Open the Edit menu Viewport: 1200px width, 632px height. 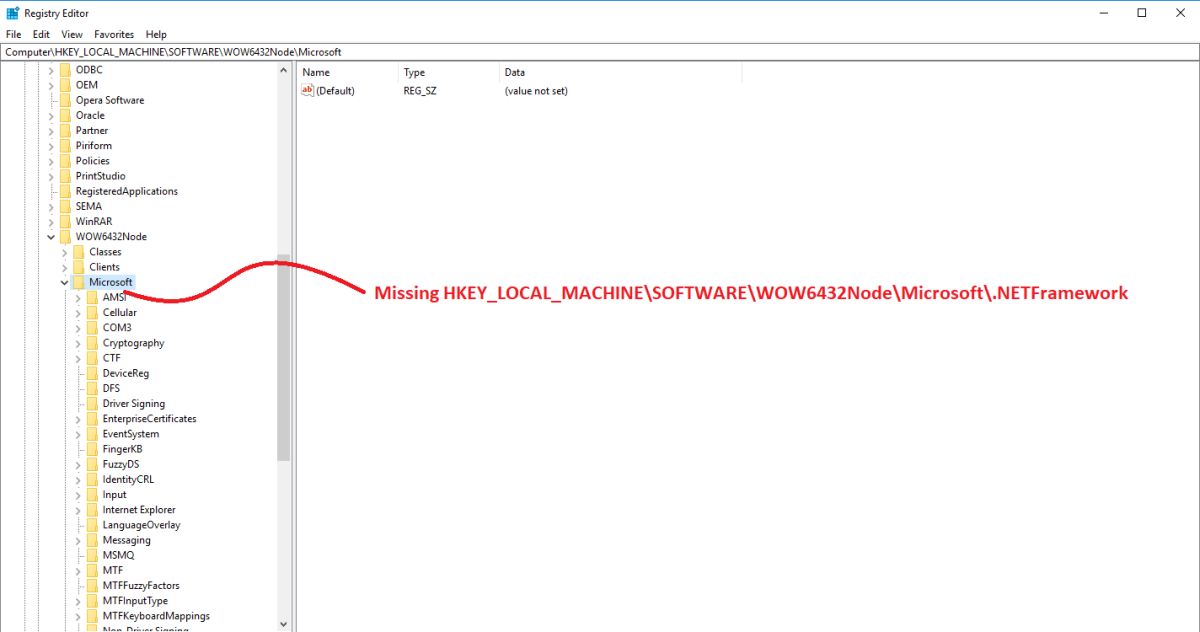pos(41,34)
